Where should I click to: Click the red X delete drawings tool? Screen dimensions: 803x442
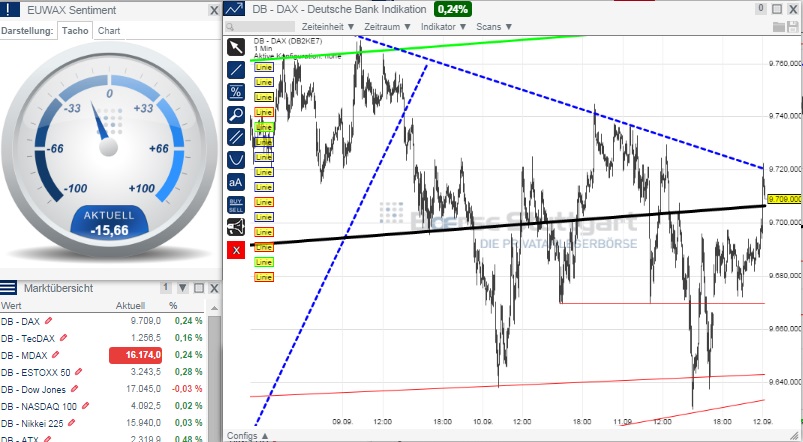[x=236, y=250]
